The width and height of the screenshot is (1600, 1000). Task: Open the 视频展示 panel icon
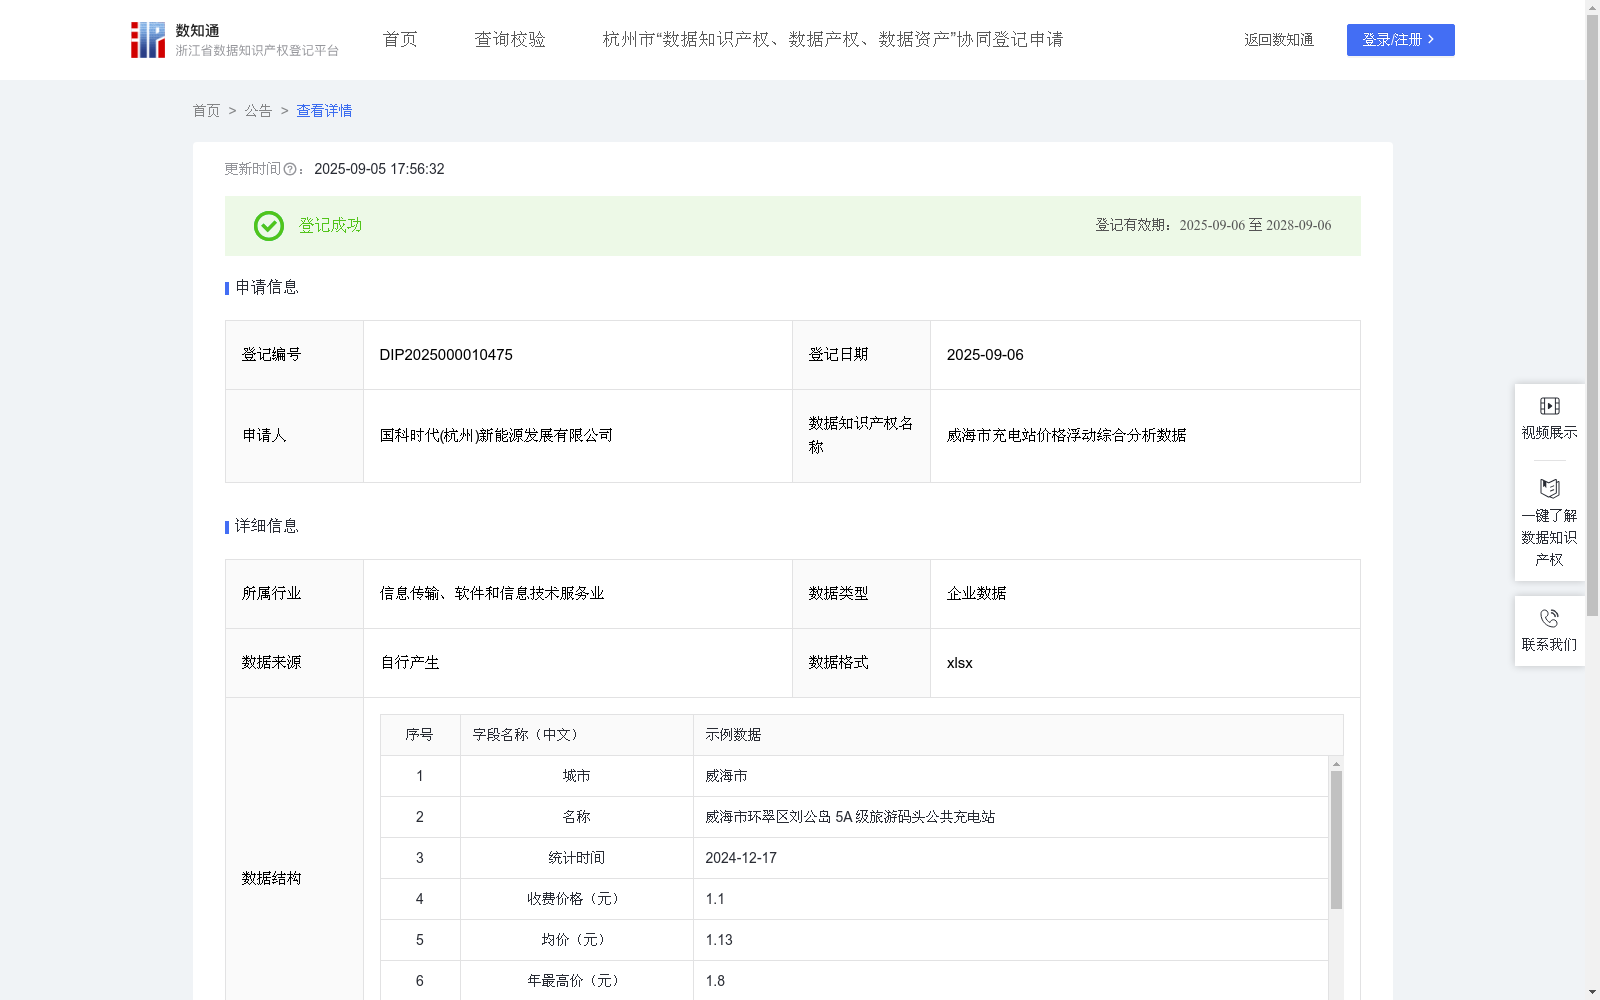point(1549,405)
